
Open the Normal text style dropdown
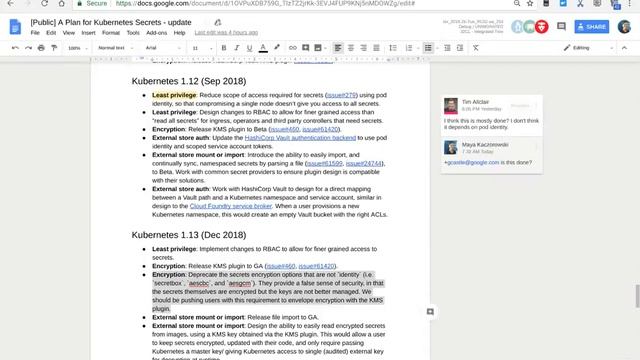[x=115, y=48]
